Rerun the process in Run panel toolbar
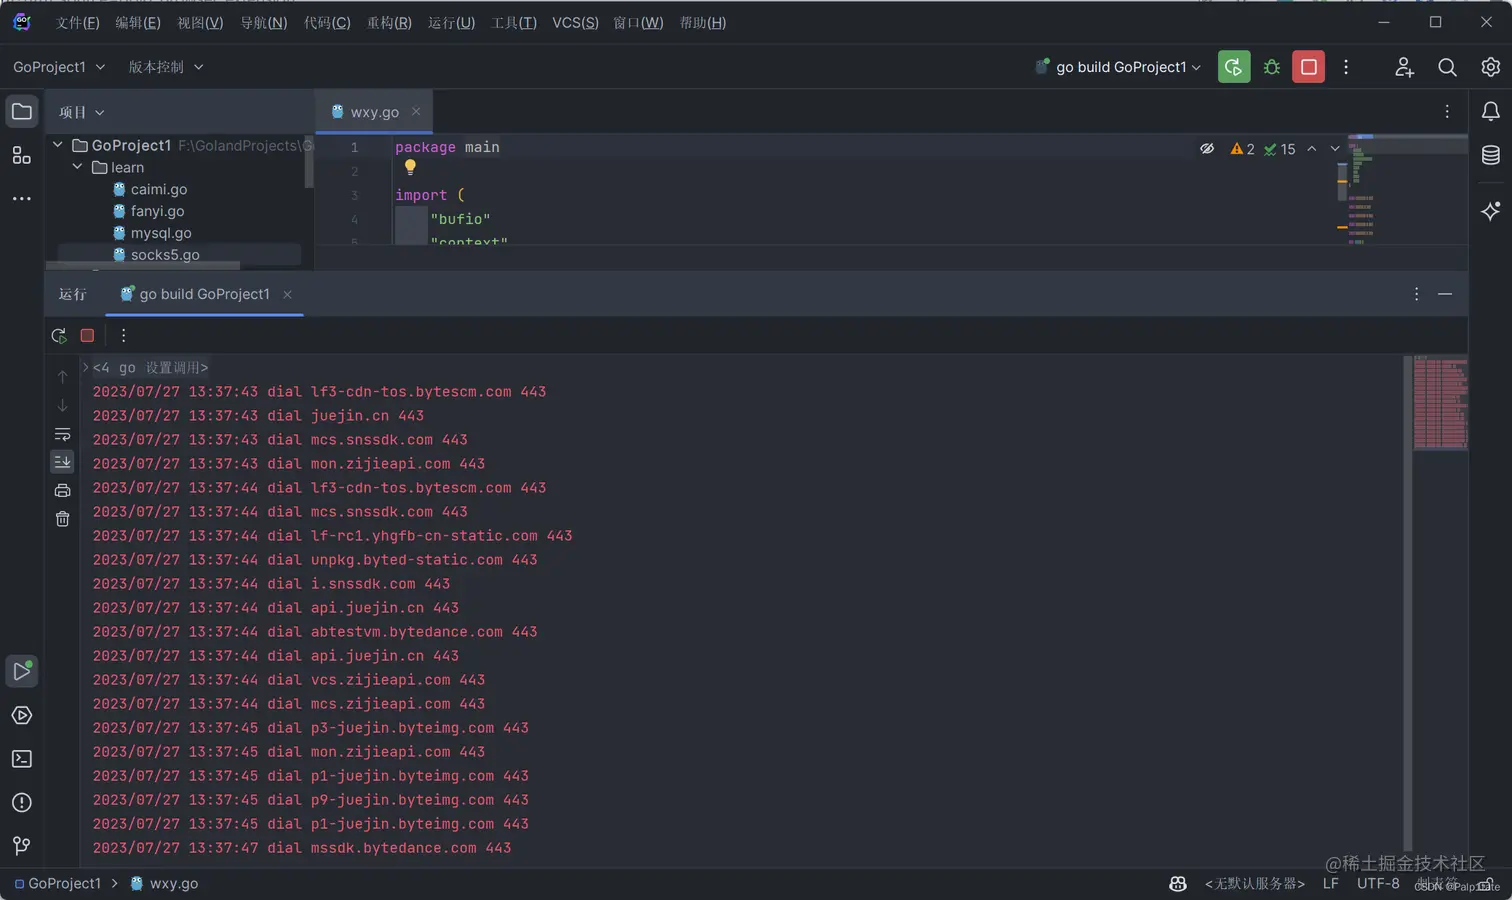 [x=59, y=336]
